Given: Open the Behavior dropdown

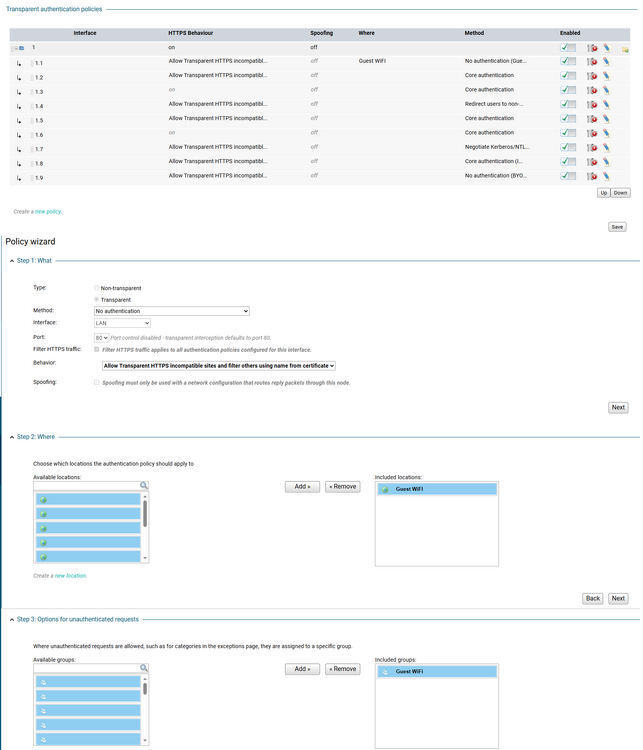Looking at the screenshot, I should point(219,365).
